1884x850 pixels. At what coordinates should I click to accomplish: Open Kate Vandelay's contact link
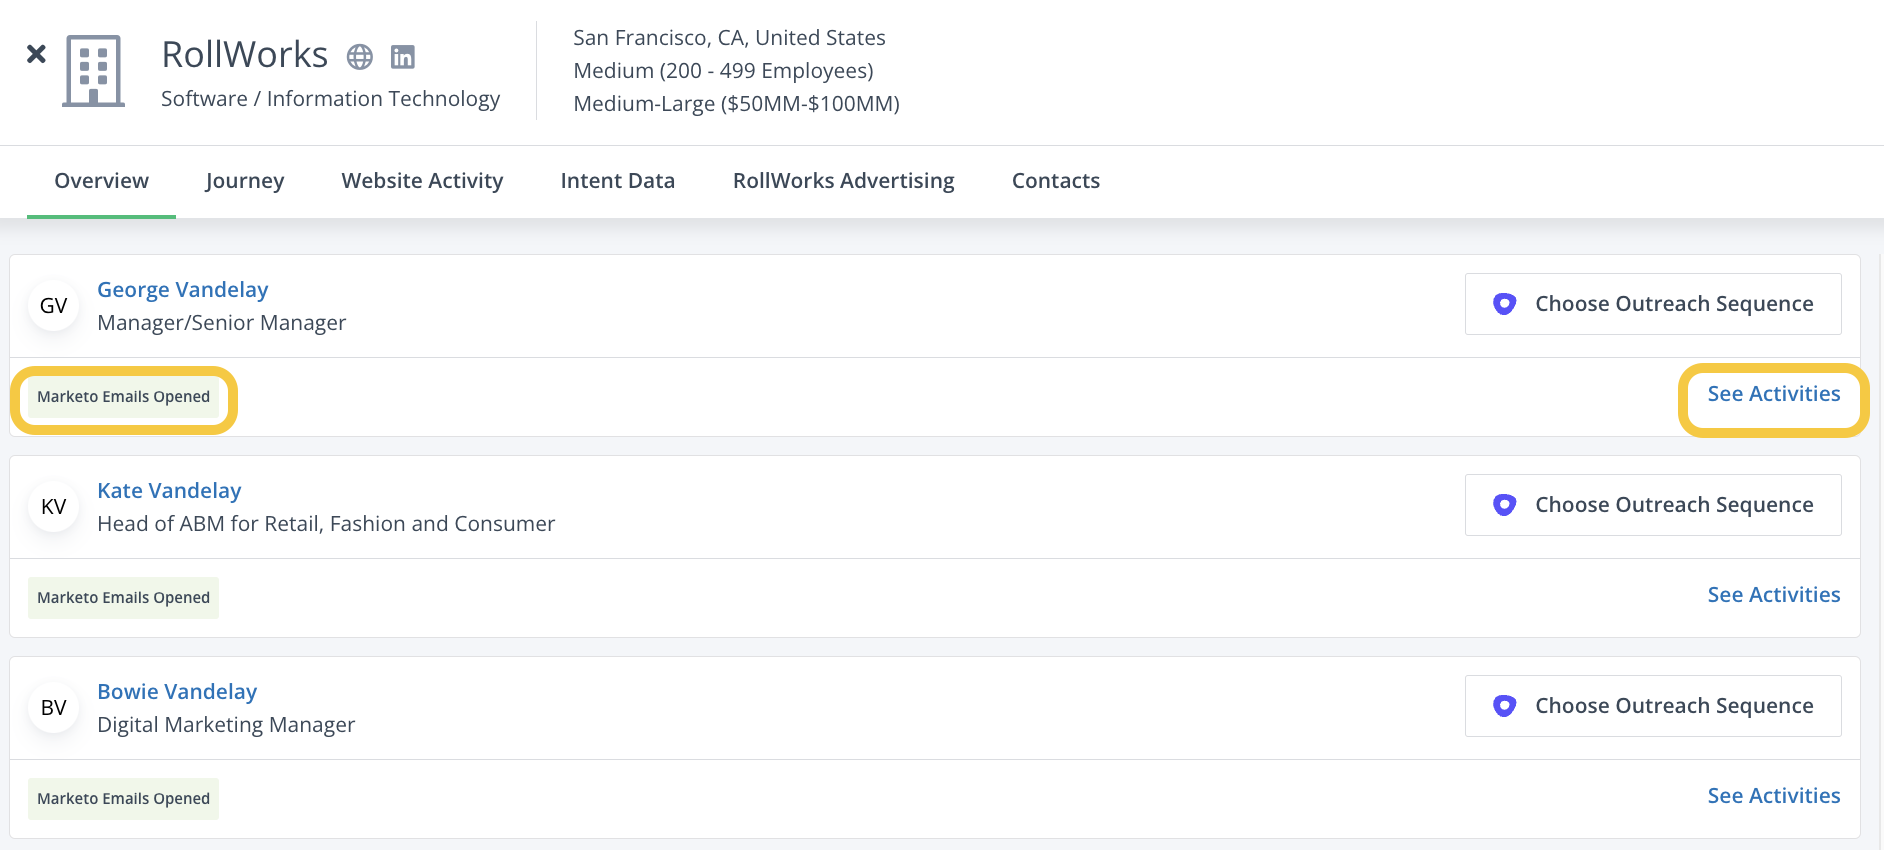pyautogui.click(x=169, y=491)
